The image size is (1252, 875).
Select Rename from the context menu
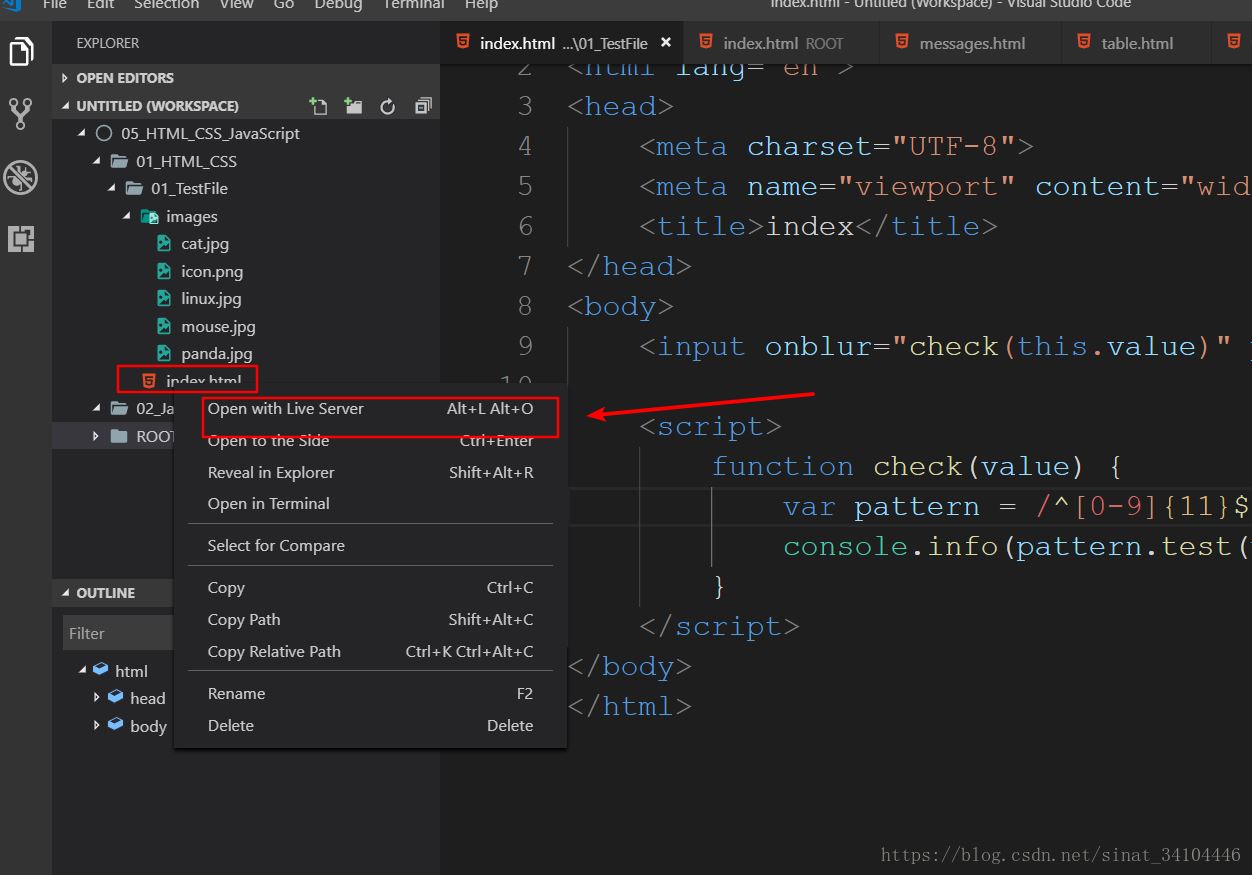(x=236, y=694)
